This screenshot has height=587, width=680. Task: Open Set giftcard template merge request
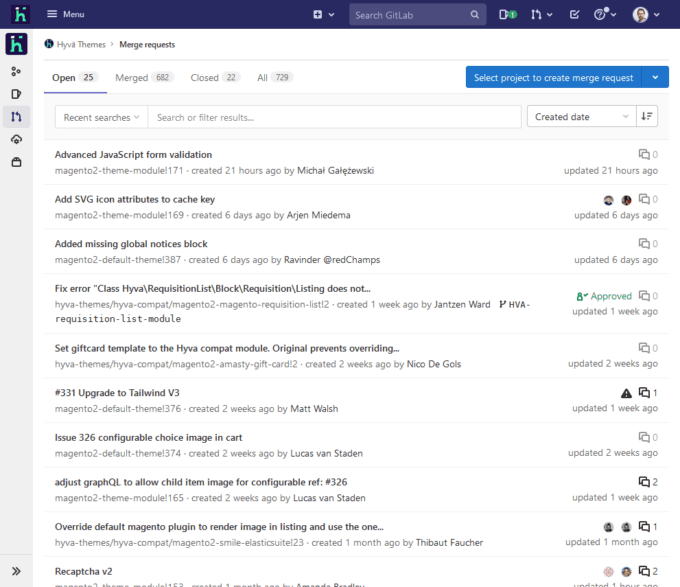click(227, 349)
